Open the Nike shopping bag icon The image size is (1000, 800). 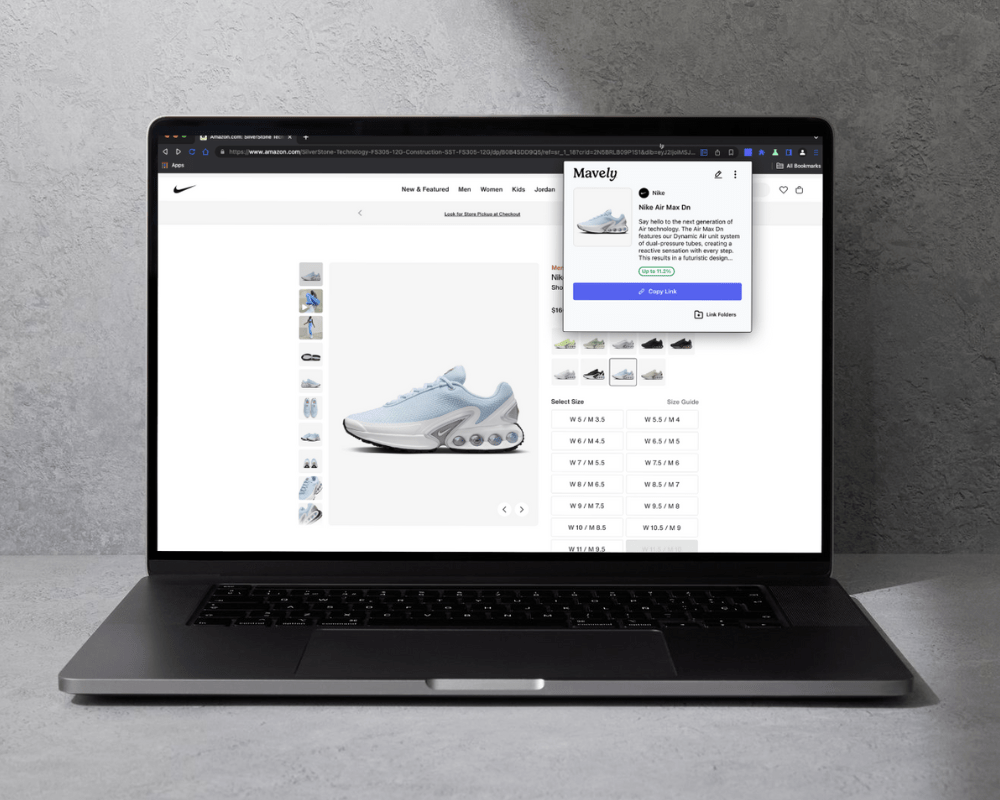point(799,189)
